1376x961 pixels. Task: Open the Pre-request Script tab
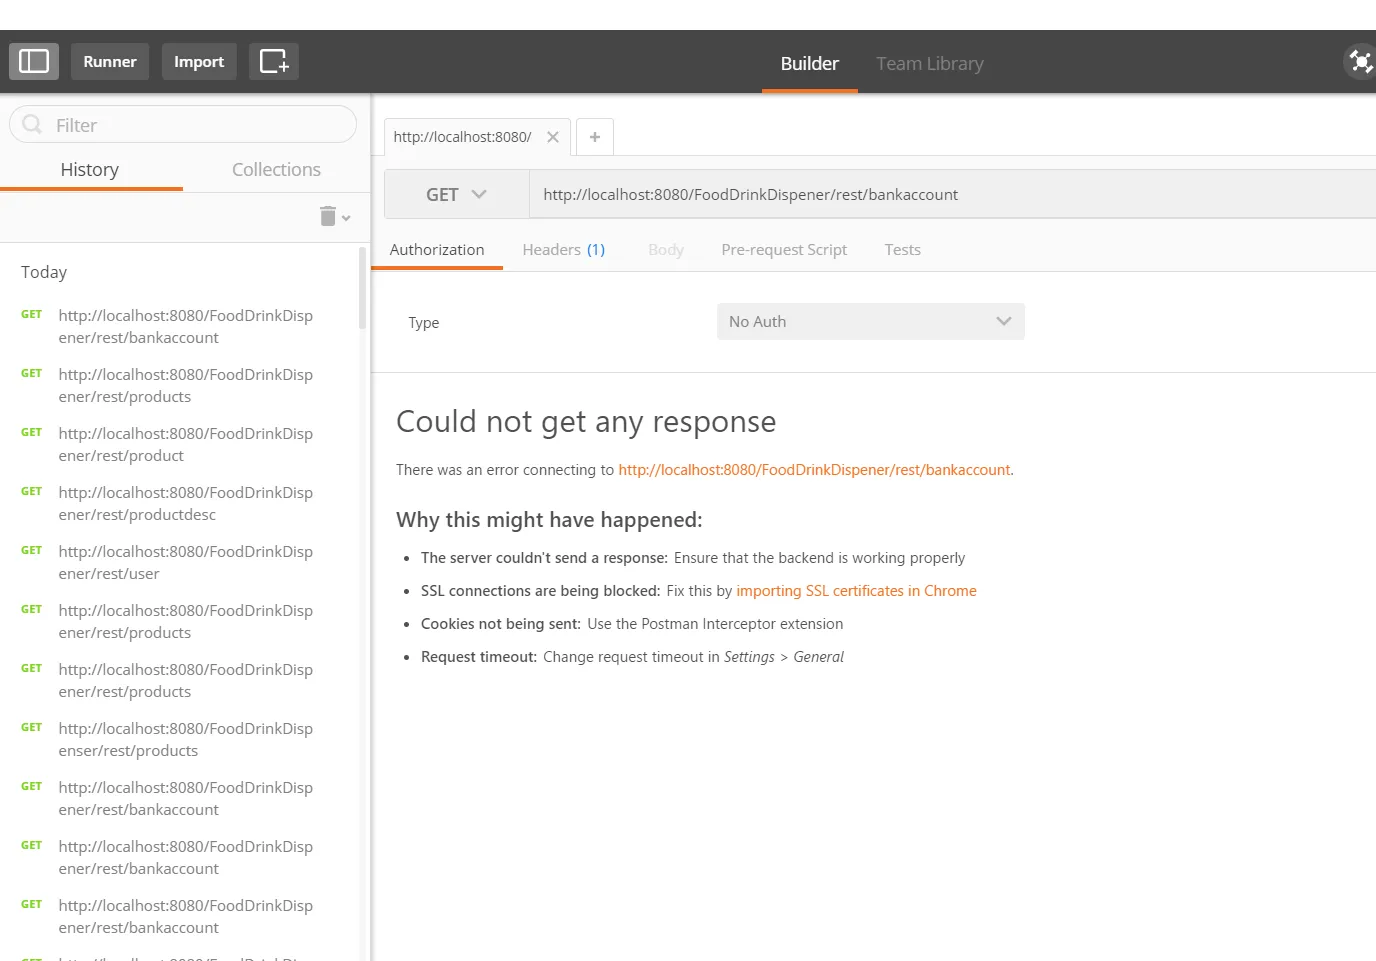point(783,249)
